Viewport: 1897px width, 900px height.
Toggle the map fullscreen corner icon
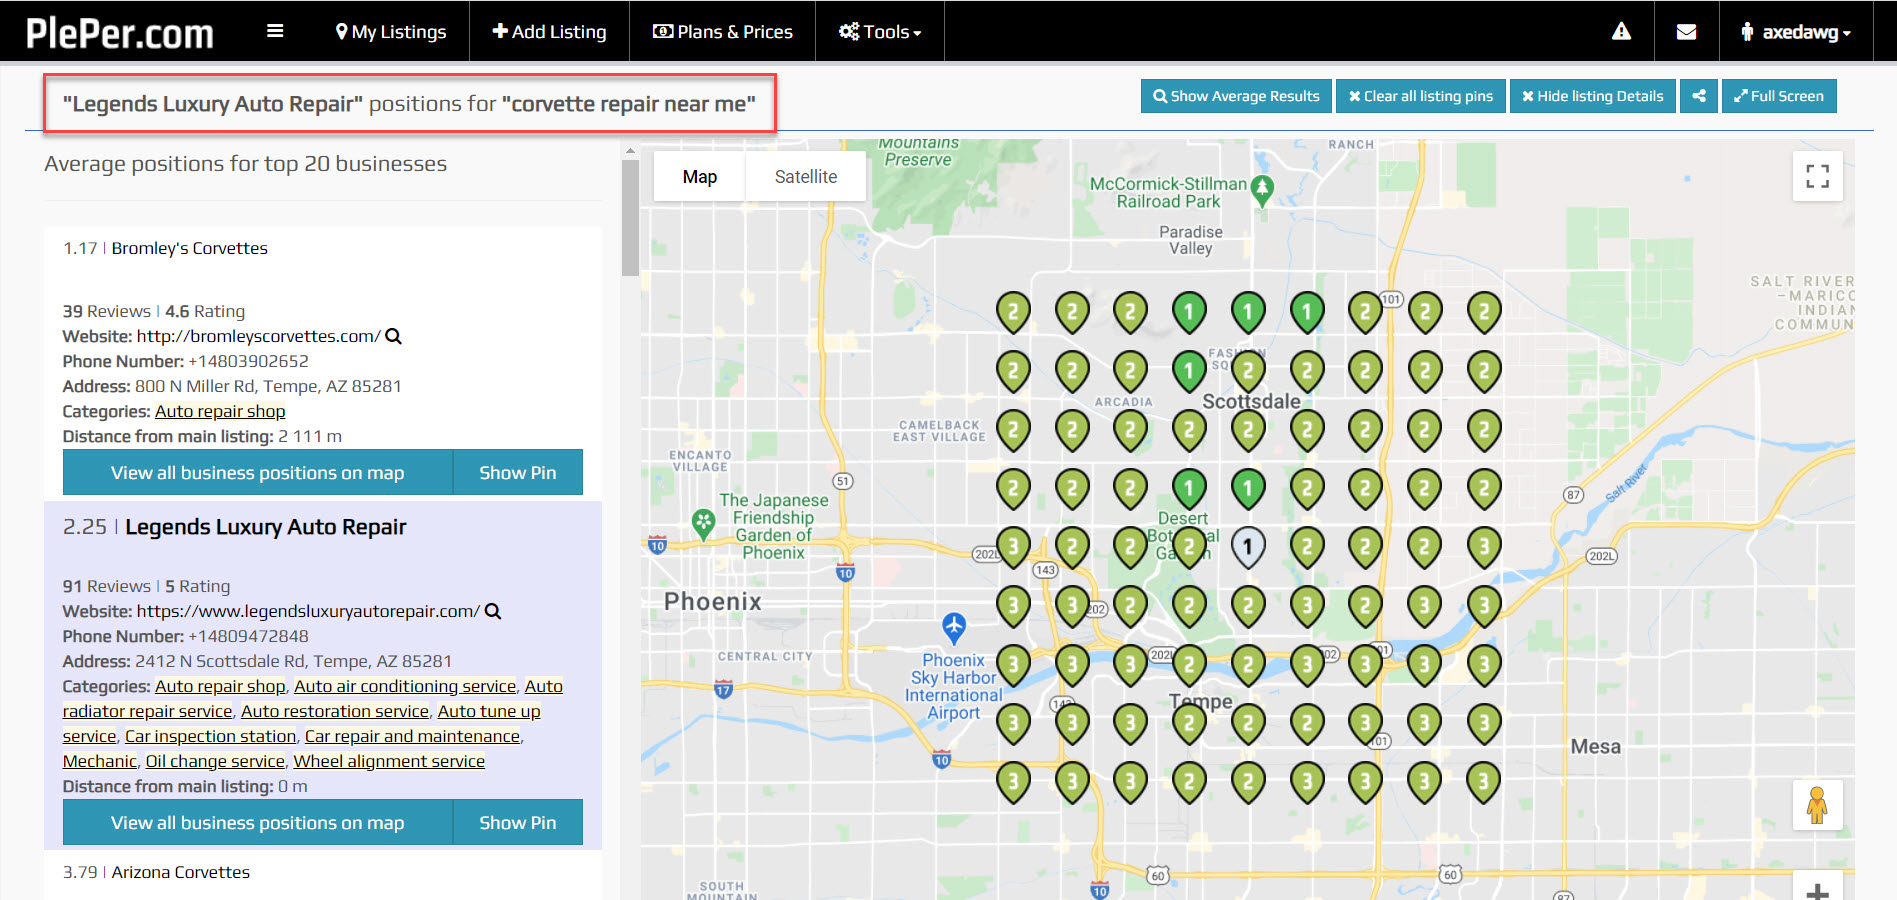coord(1818,177)
